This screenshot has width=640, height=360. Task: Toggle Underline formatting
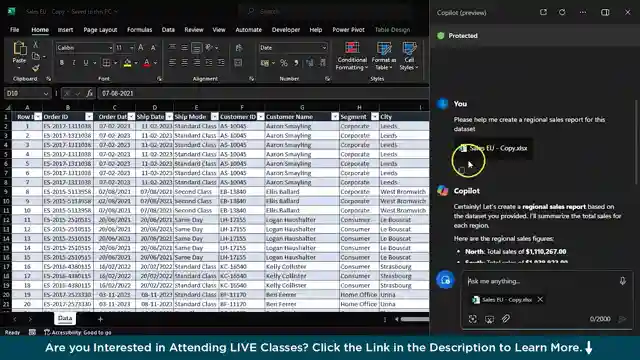[x=86, y=63]
